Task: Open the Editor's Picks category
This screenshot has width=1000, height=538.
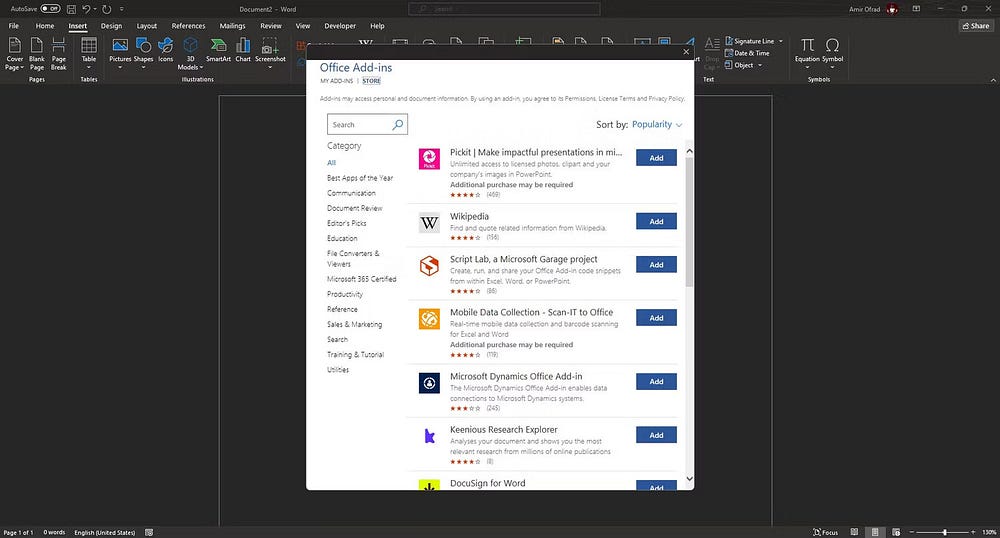Action: [347, 223]
